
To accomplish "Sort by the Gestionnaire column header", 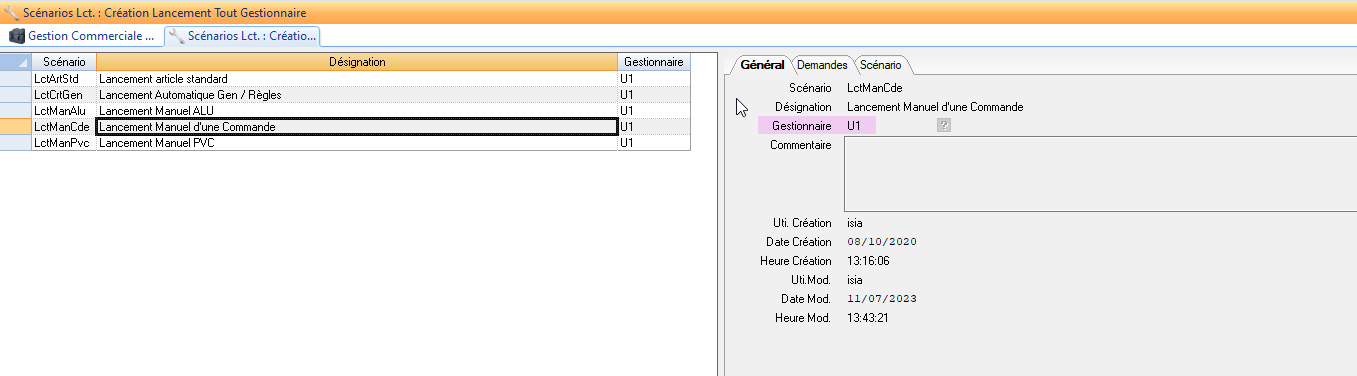I will click(654, 62).
